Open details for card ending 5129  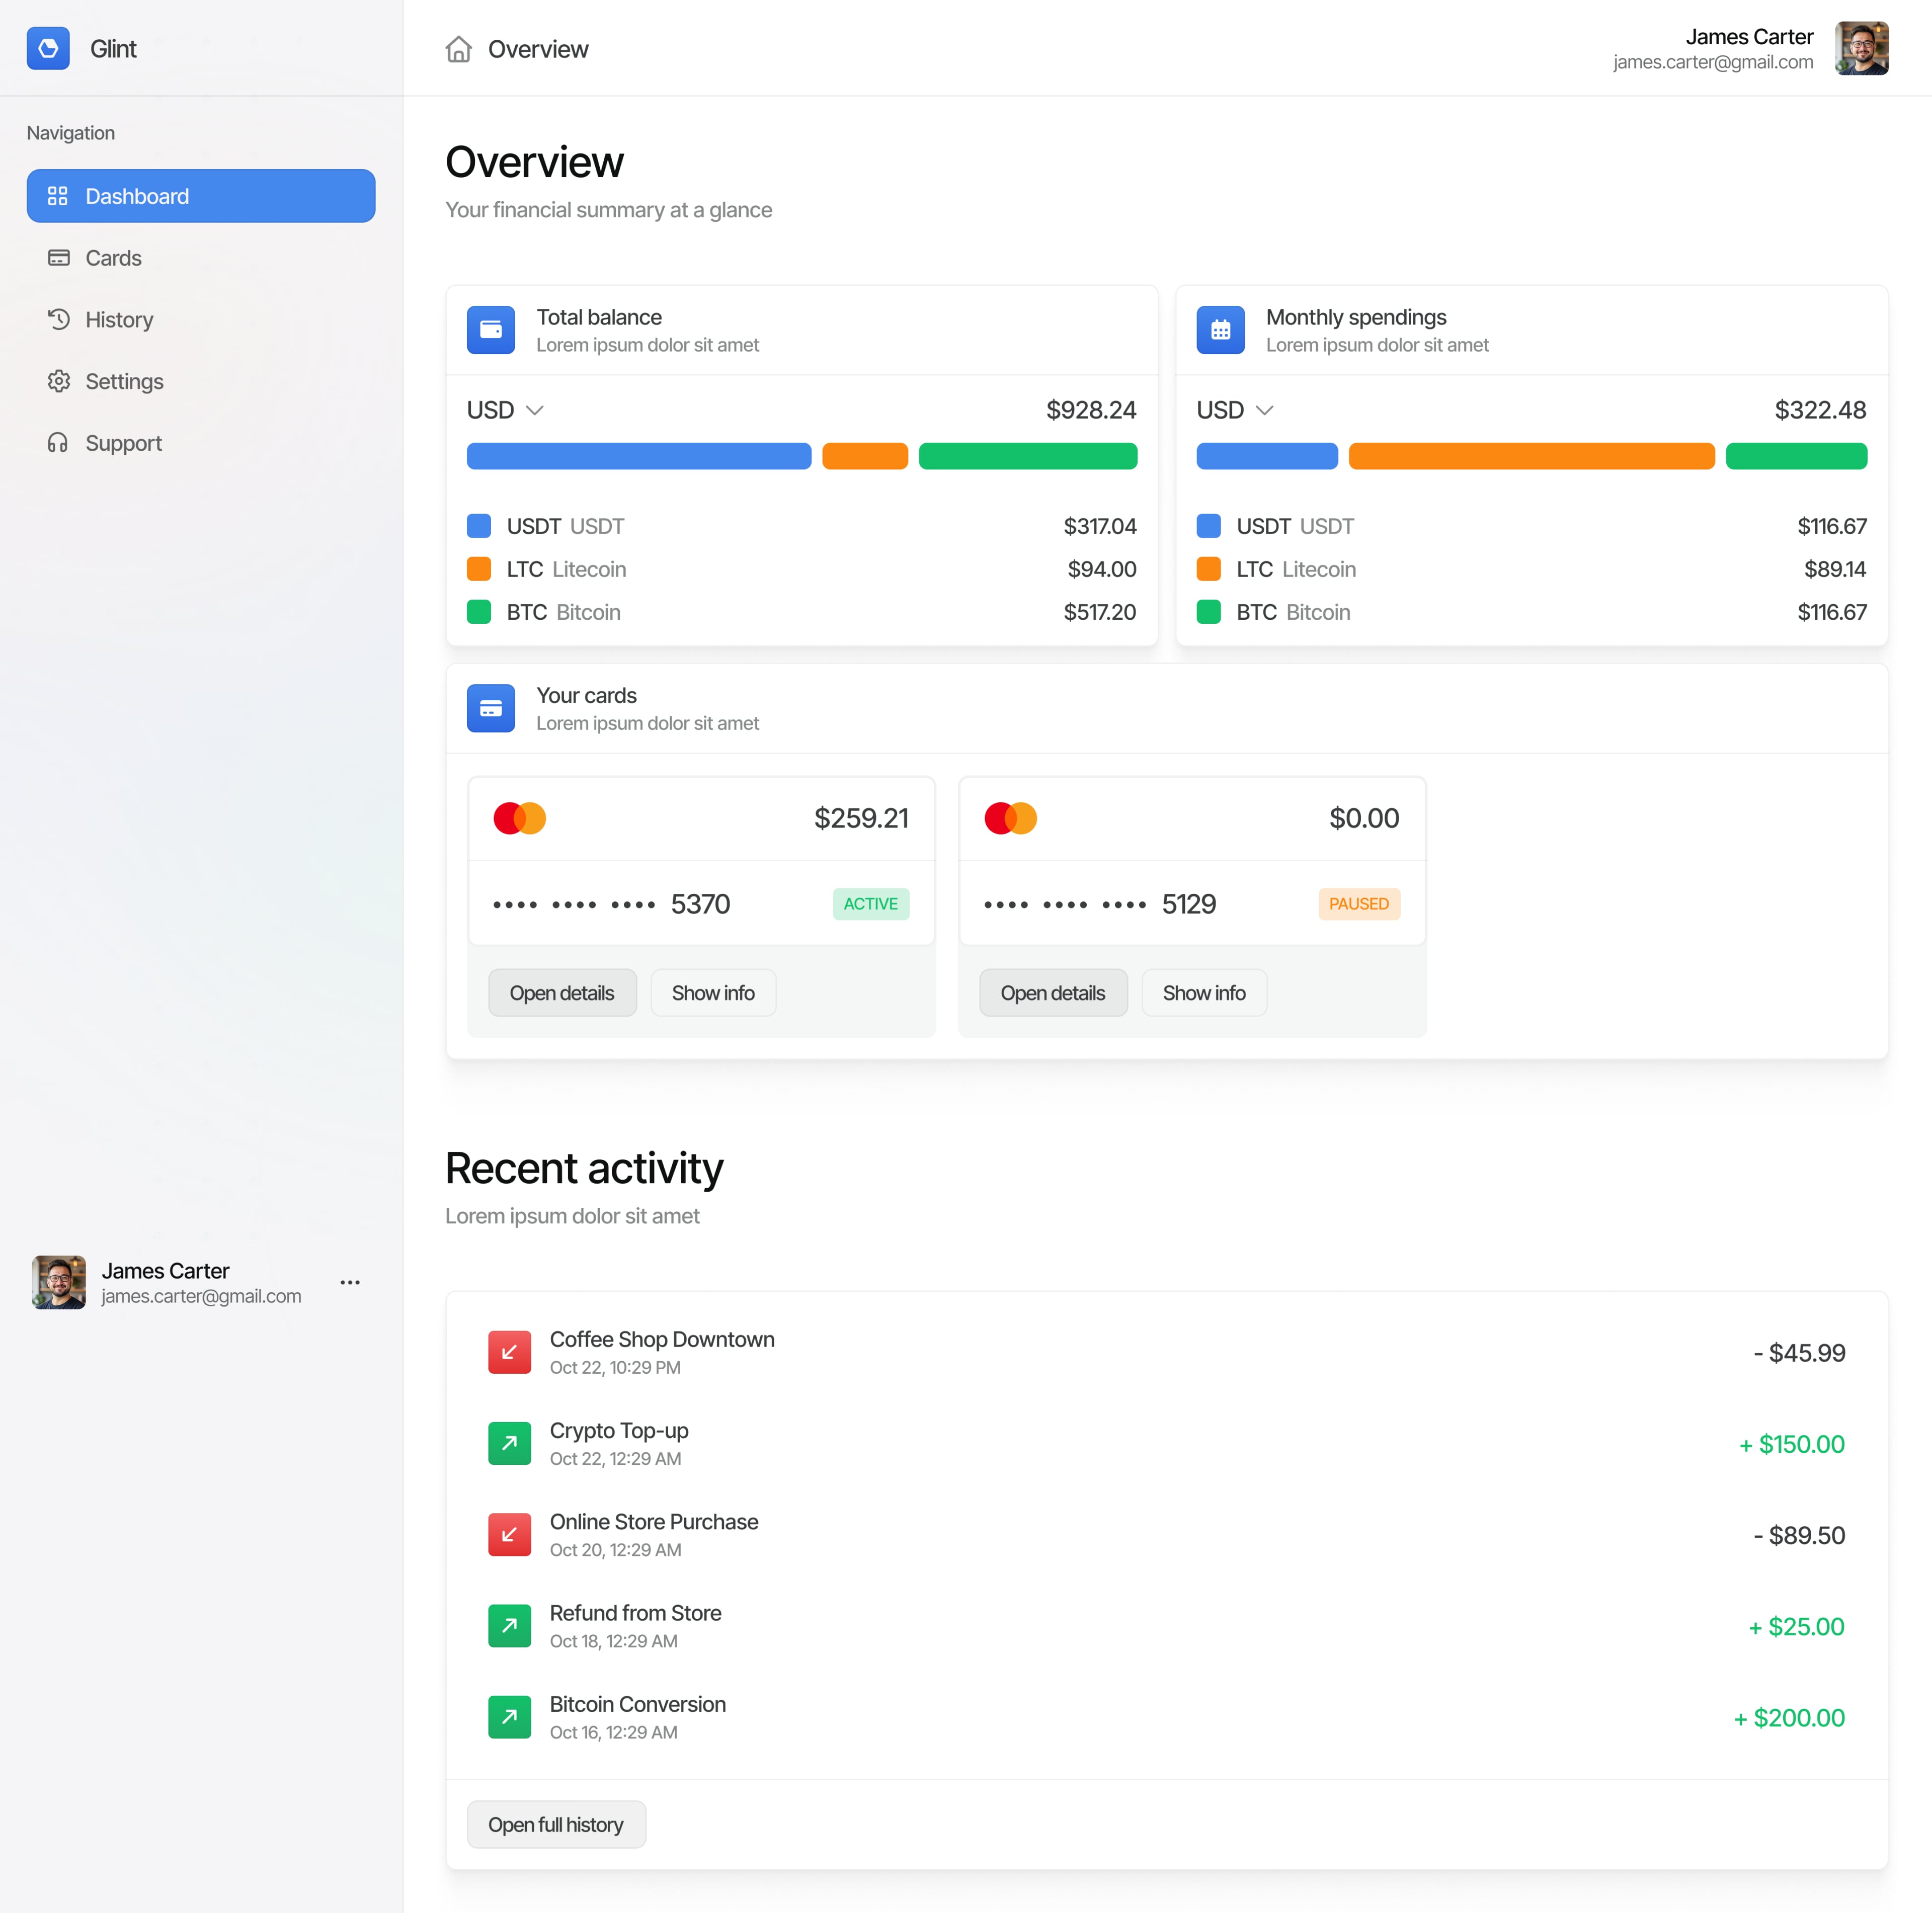(x=1053, y=993)
